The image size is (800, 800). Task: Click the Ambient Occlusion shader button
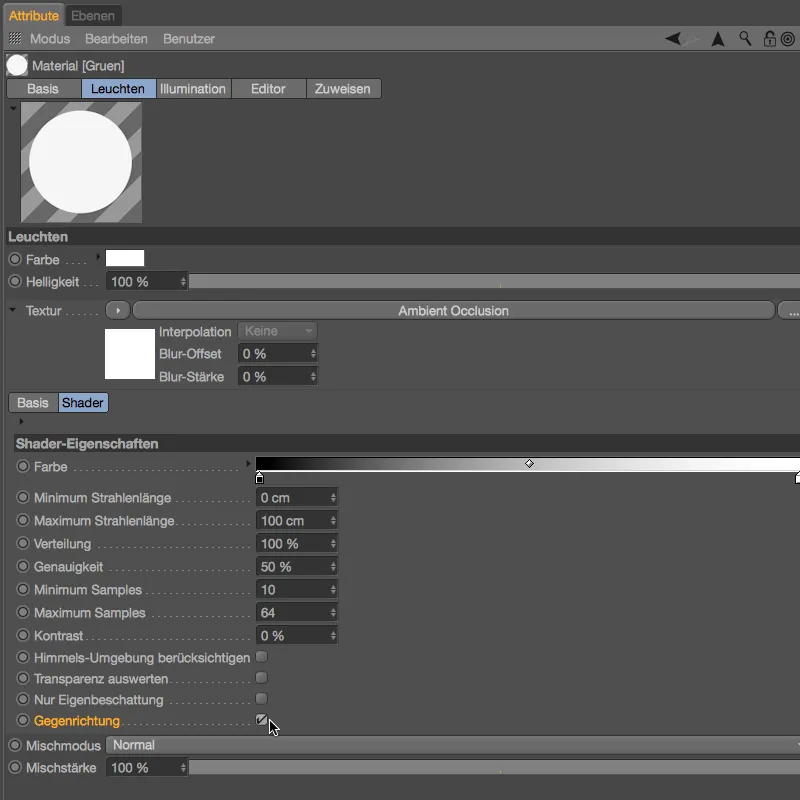pyautogui.click(x=454, y=310)
